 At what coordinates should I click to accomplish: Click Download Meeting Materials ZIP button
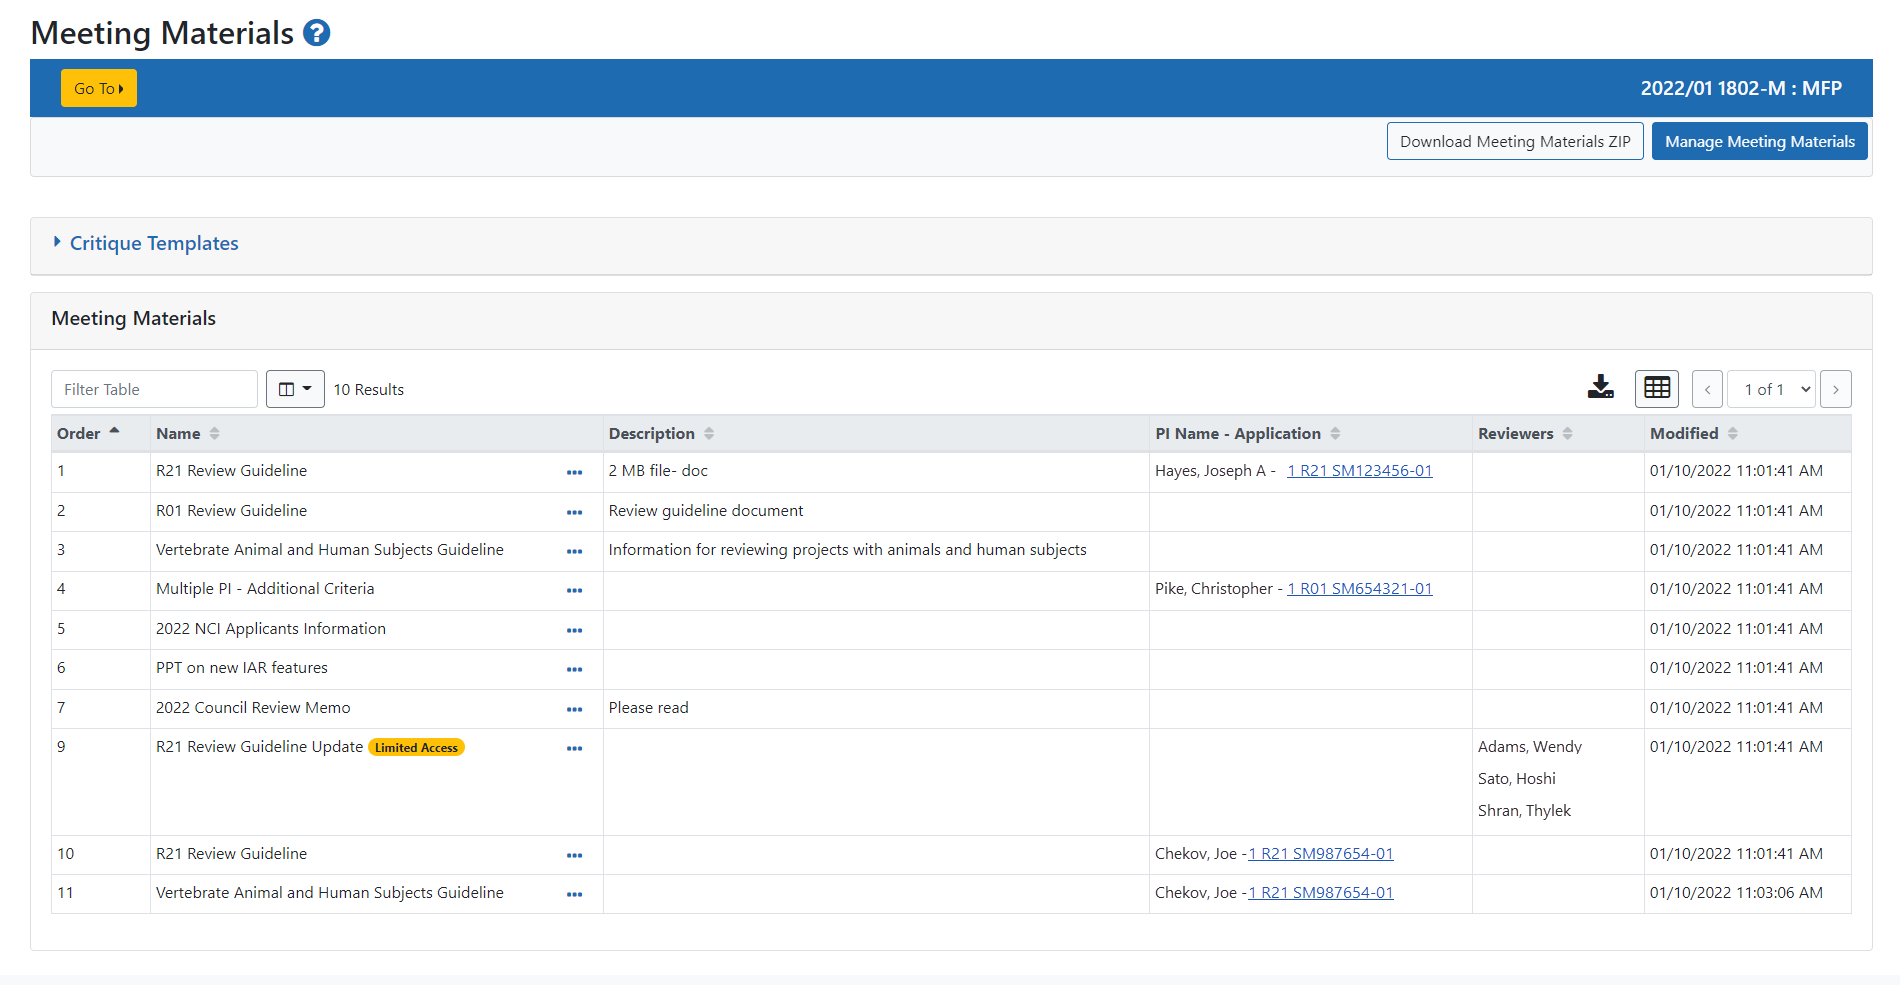pyautogui.click(x=1515, y=141)
